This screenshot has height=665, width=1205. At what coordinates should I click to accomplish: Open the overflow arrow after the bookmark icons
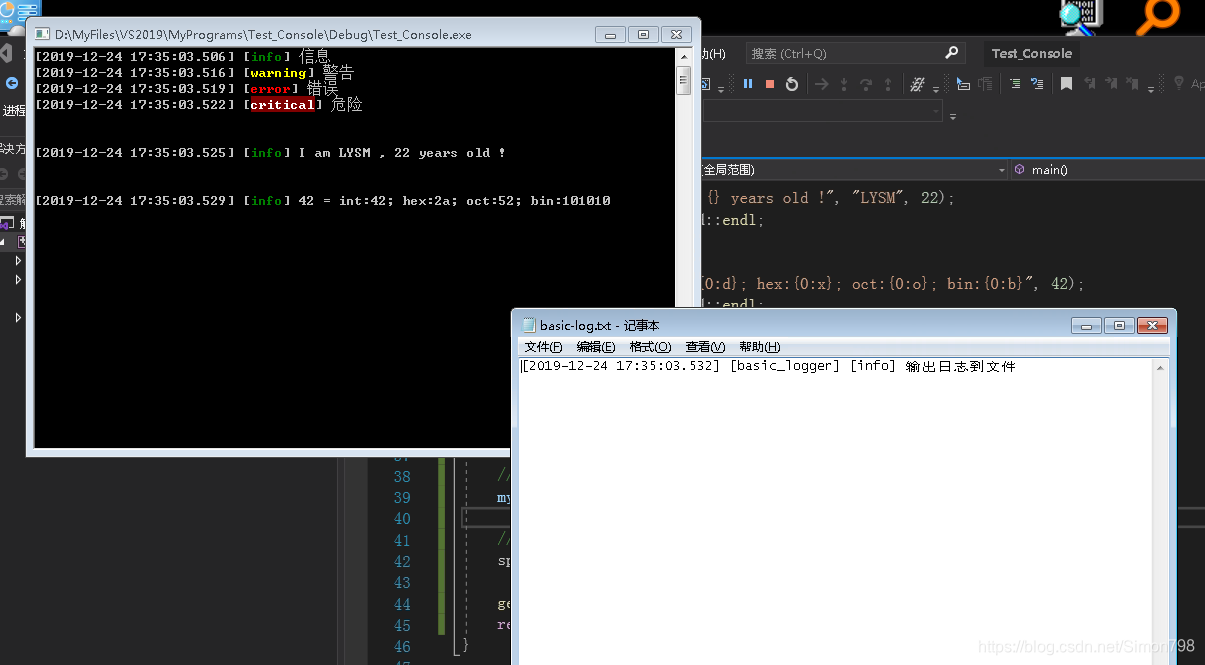click(1151, 90)
